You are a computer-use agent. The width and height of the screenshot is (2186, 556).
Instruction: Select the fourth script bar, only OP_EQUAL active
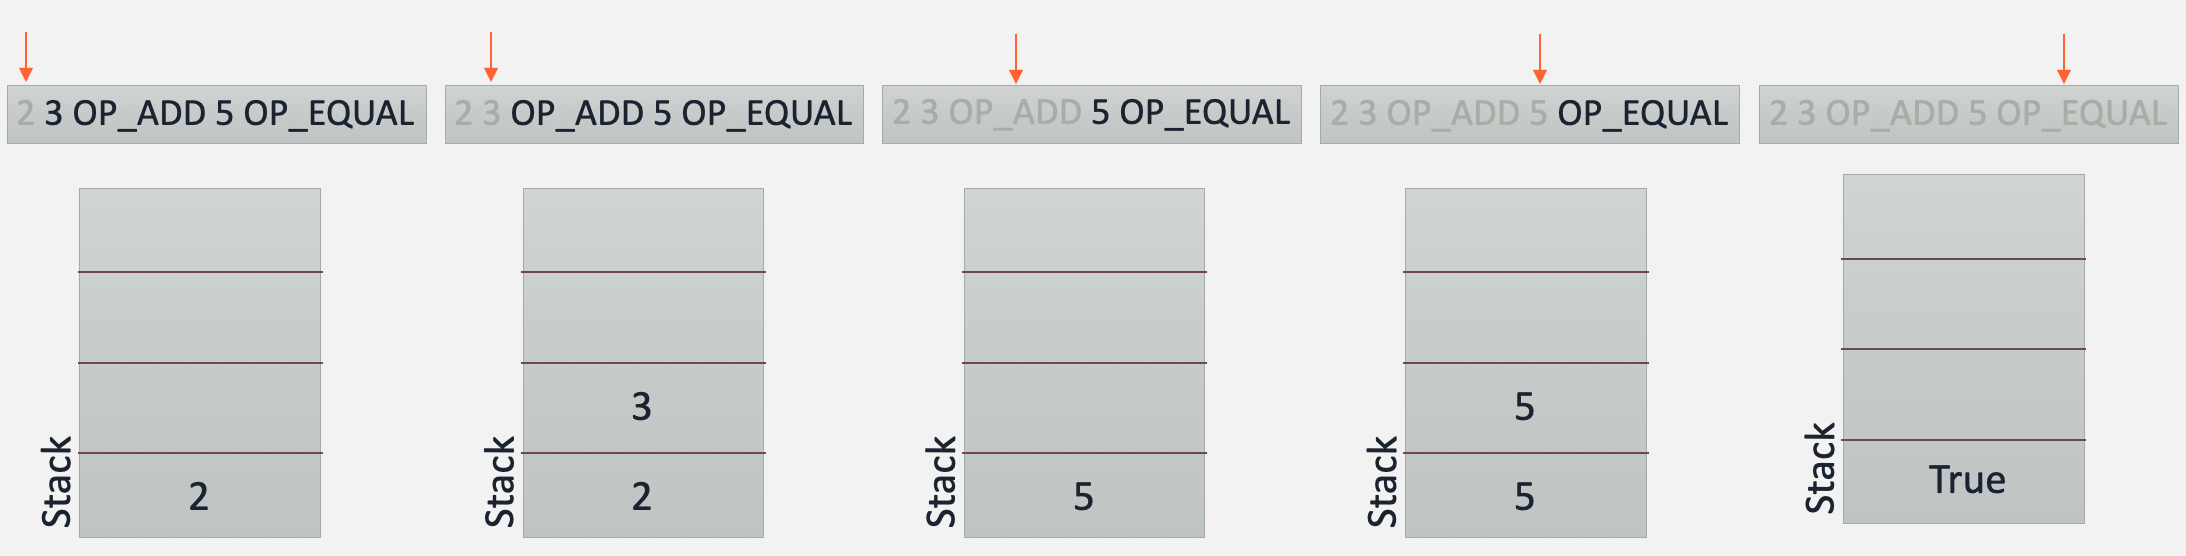1530,114
